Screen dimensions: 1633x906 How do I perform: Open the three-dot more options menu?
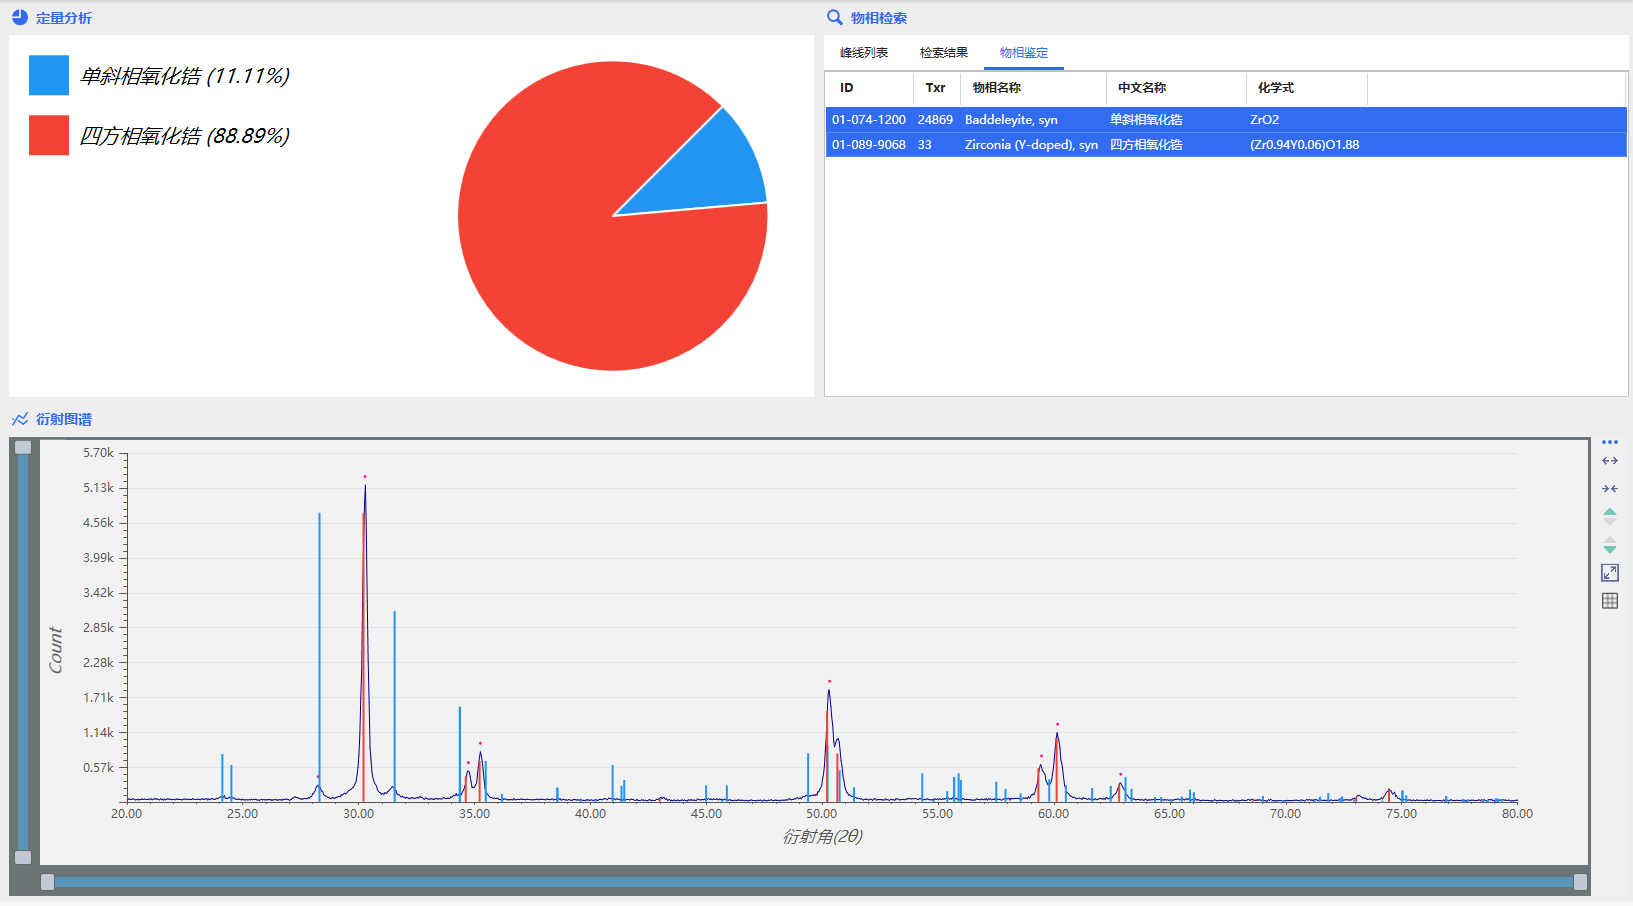(1609, 442)
